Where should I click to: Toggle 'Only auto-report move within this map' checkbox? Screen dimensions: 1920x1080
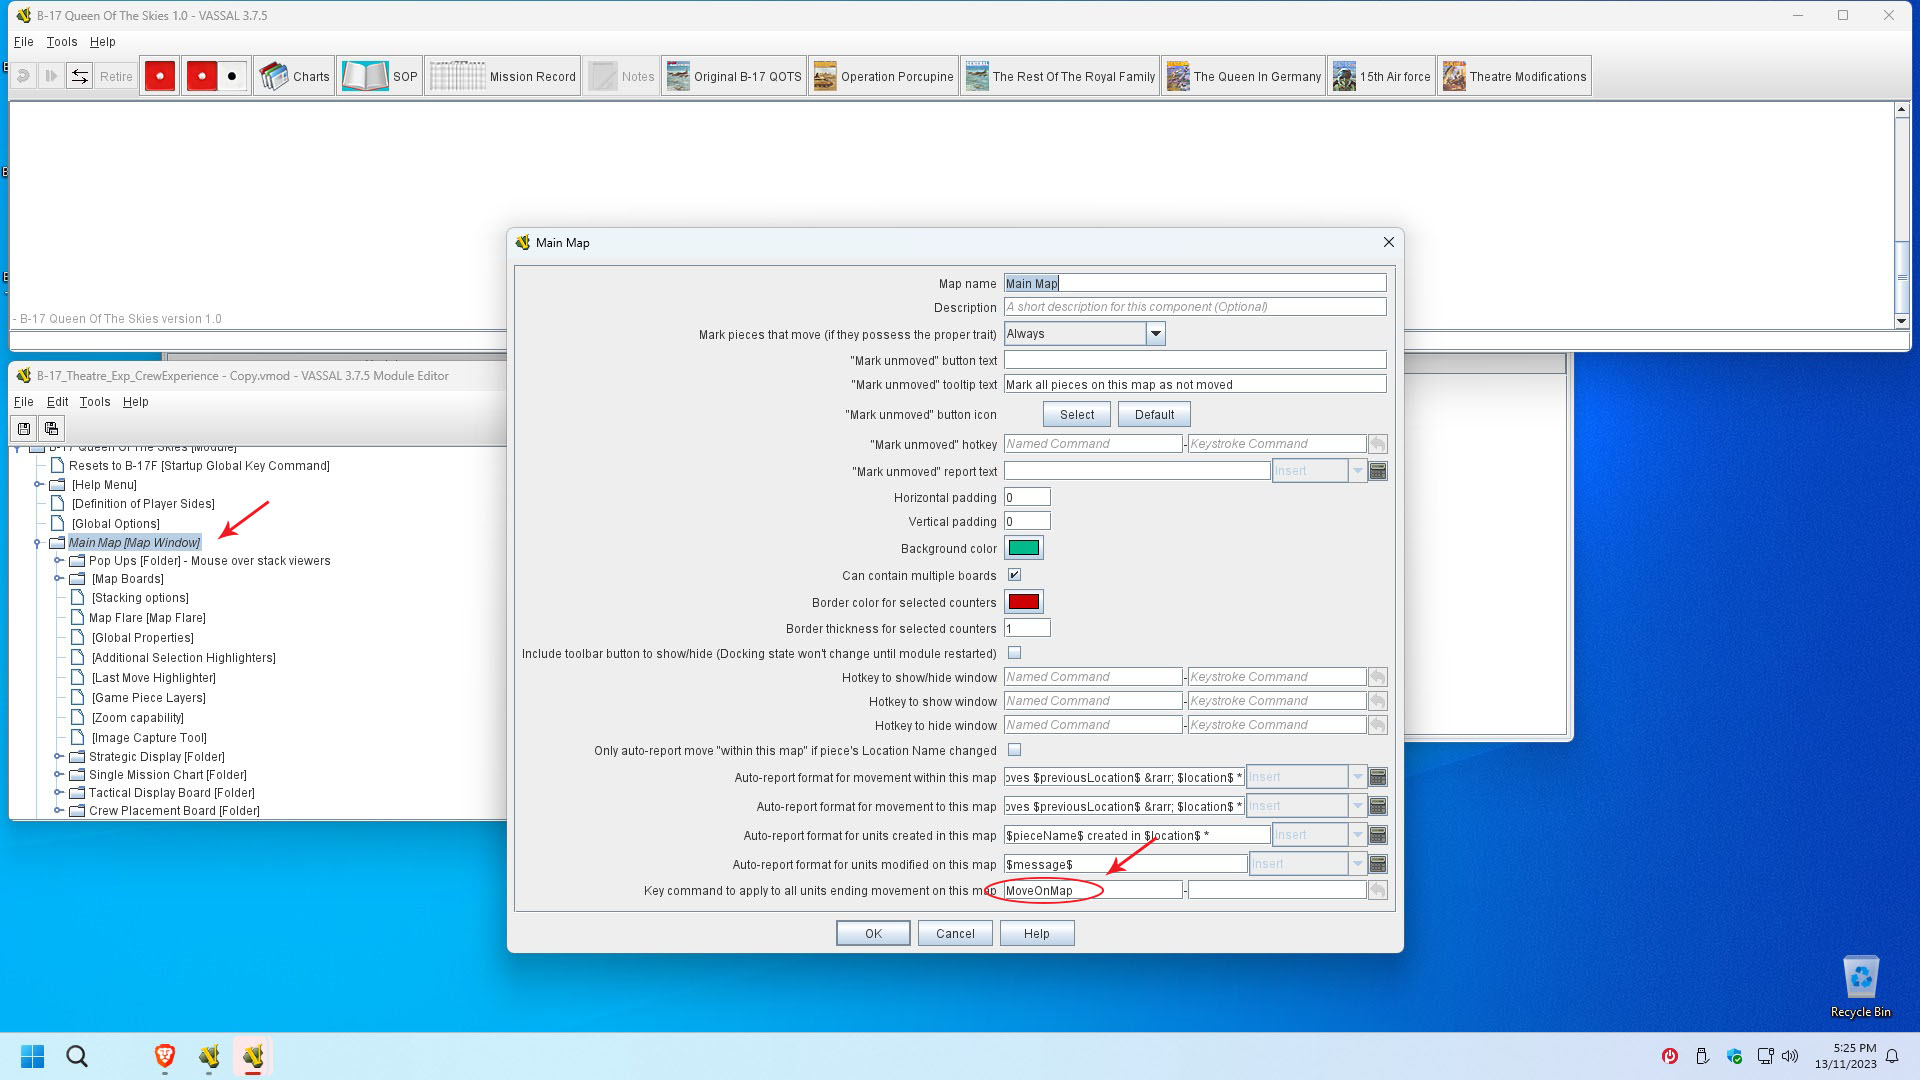coord(1014,750)
